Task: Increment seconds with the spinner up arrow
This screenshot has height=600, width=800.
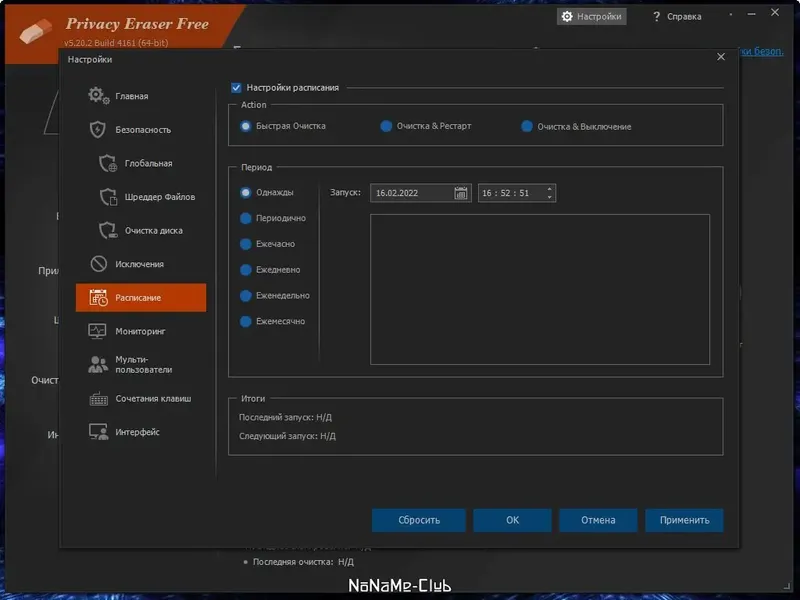Action: (549, 188)
